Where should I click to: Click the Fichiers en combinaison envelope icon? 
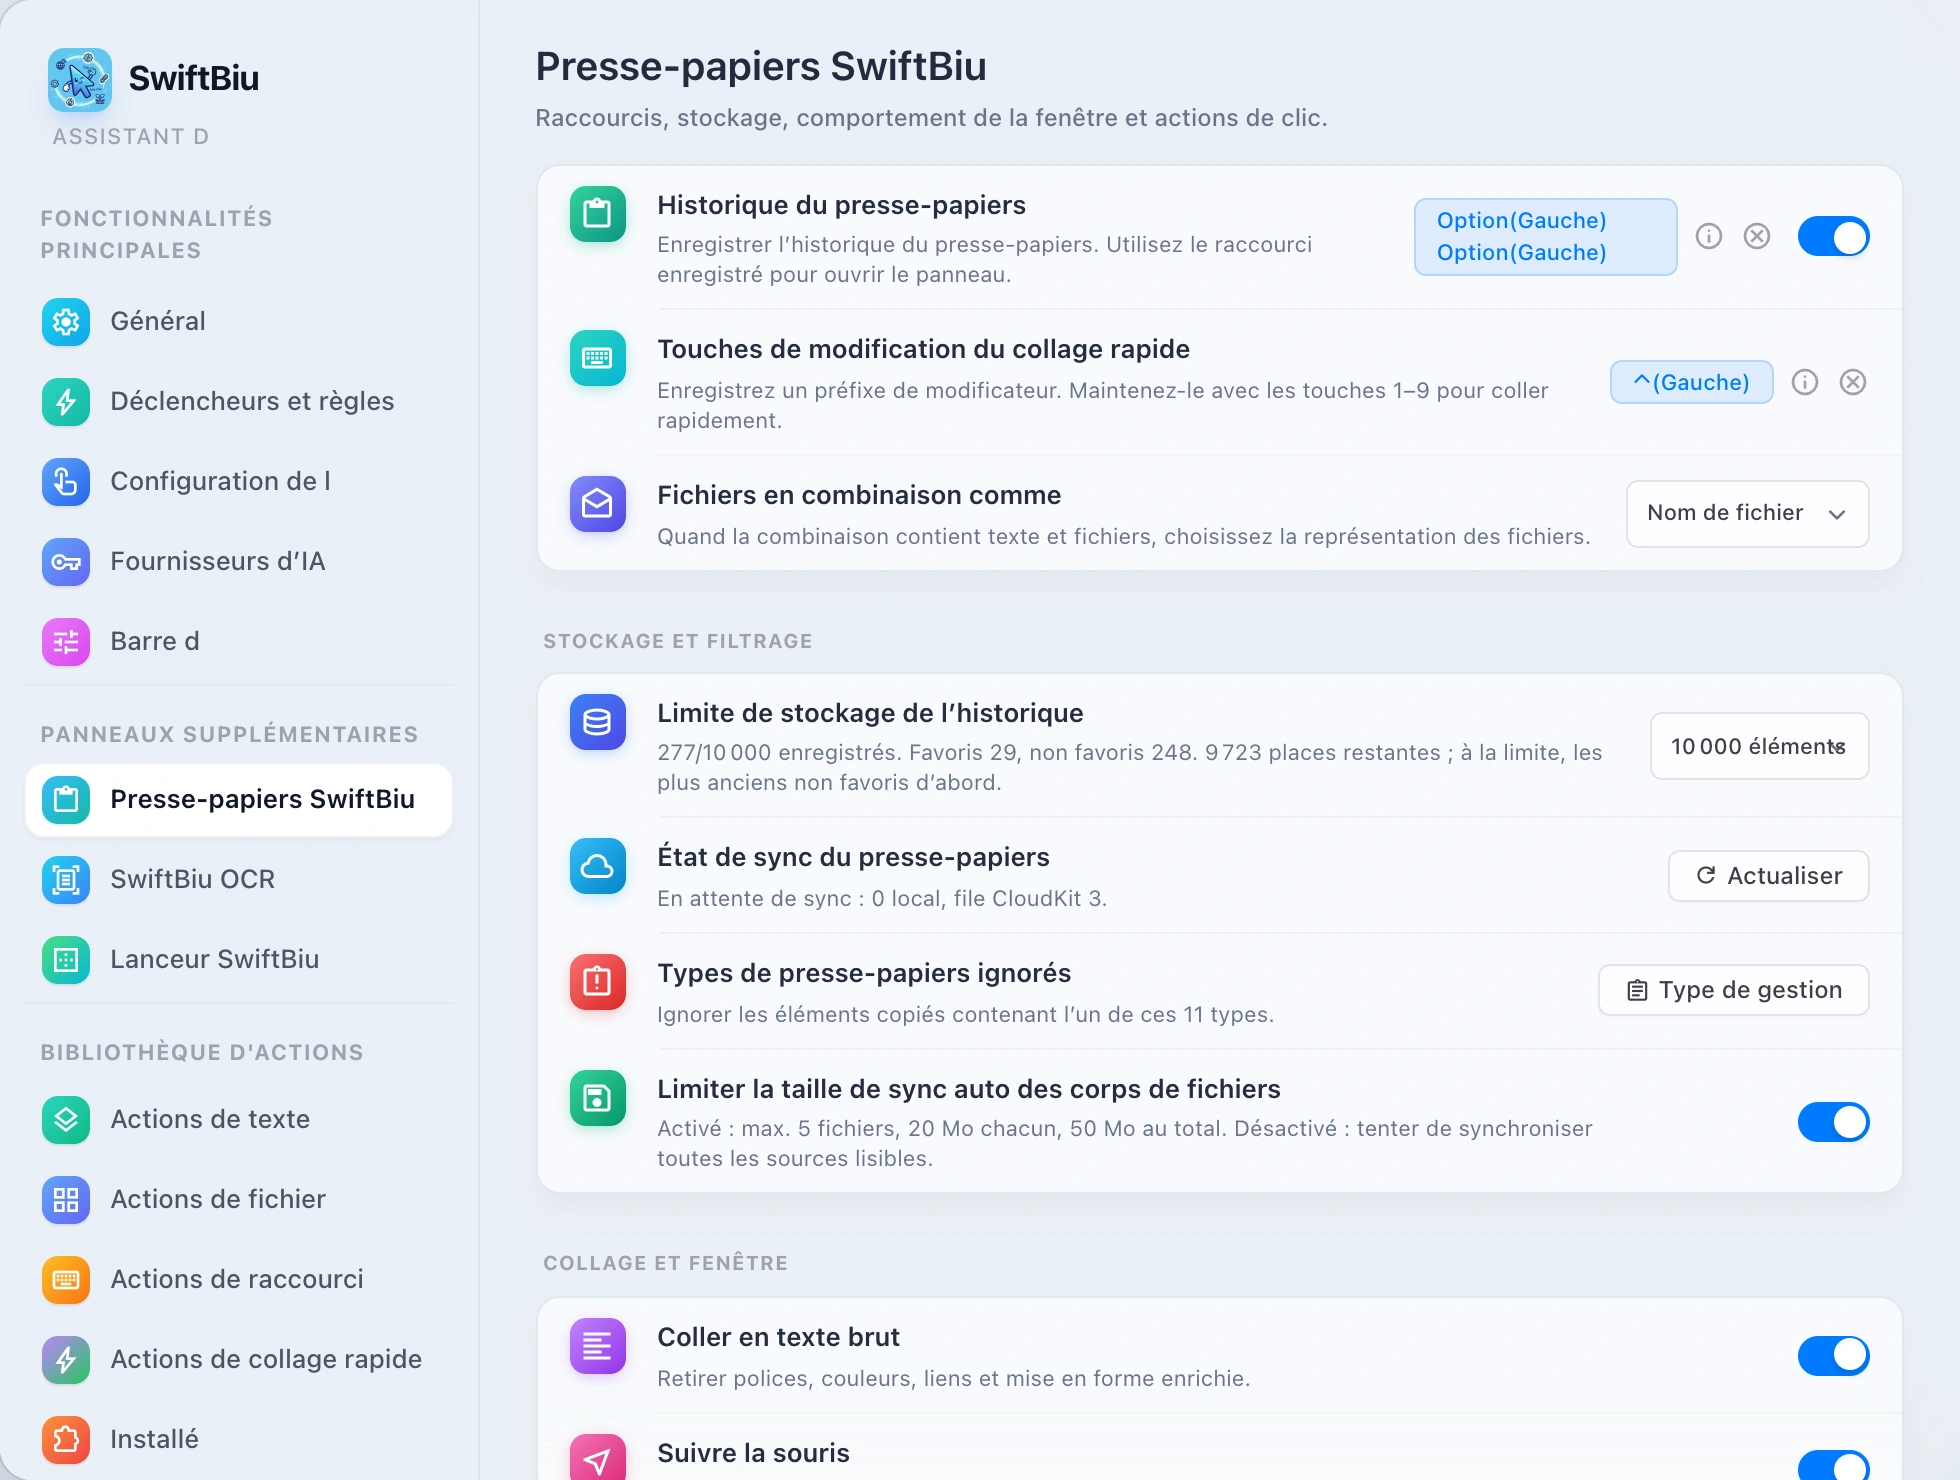pyautogui.click(x=598, y=504)
